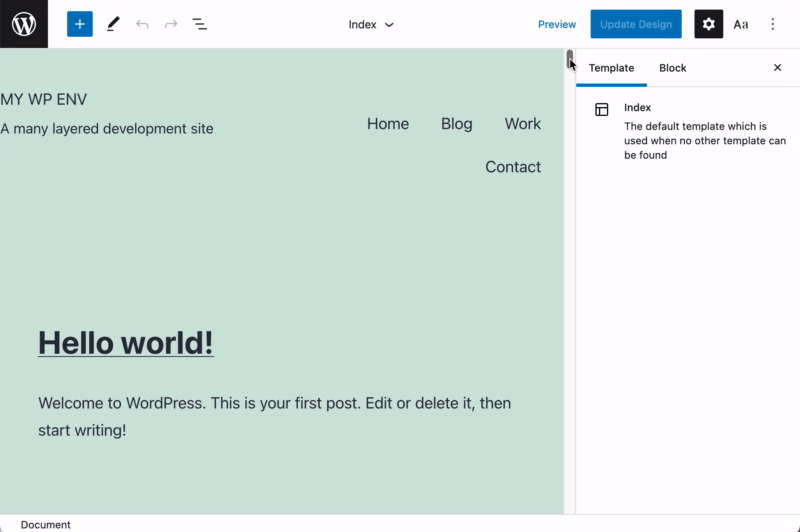This screenshot has width=800, height=532.
Task: Toggle the Settings gear sidebar
Action: 708,24
